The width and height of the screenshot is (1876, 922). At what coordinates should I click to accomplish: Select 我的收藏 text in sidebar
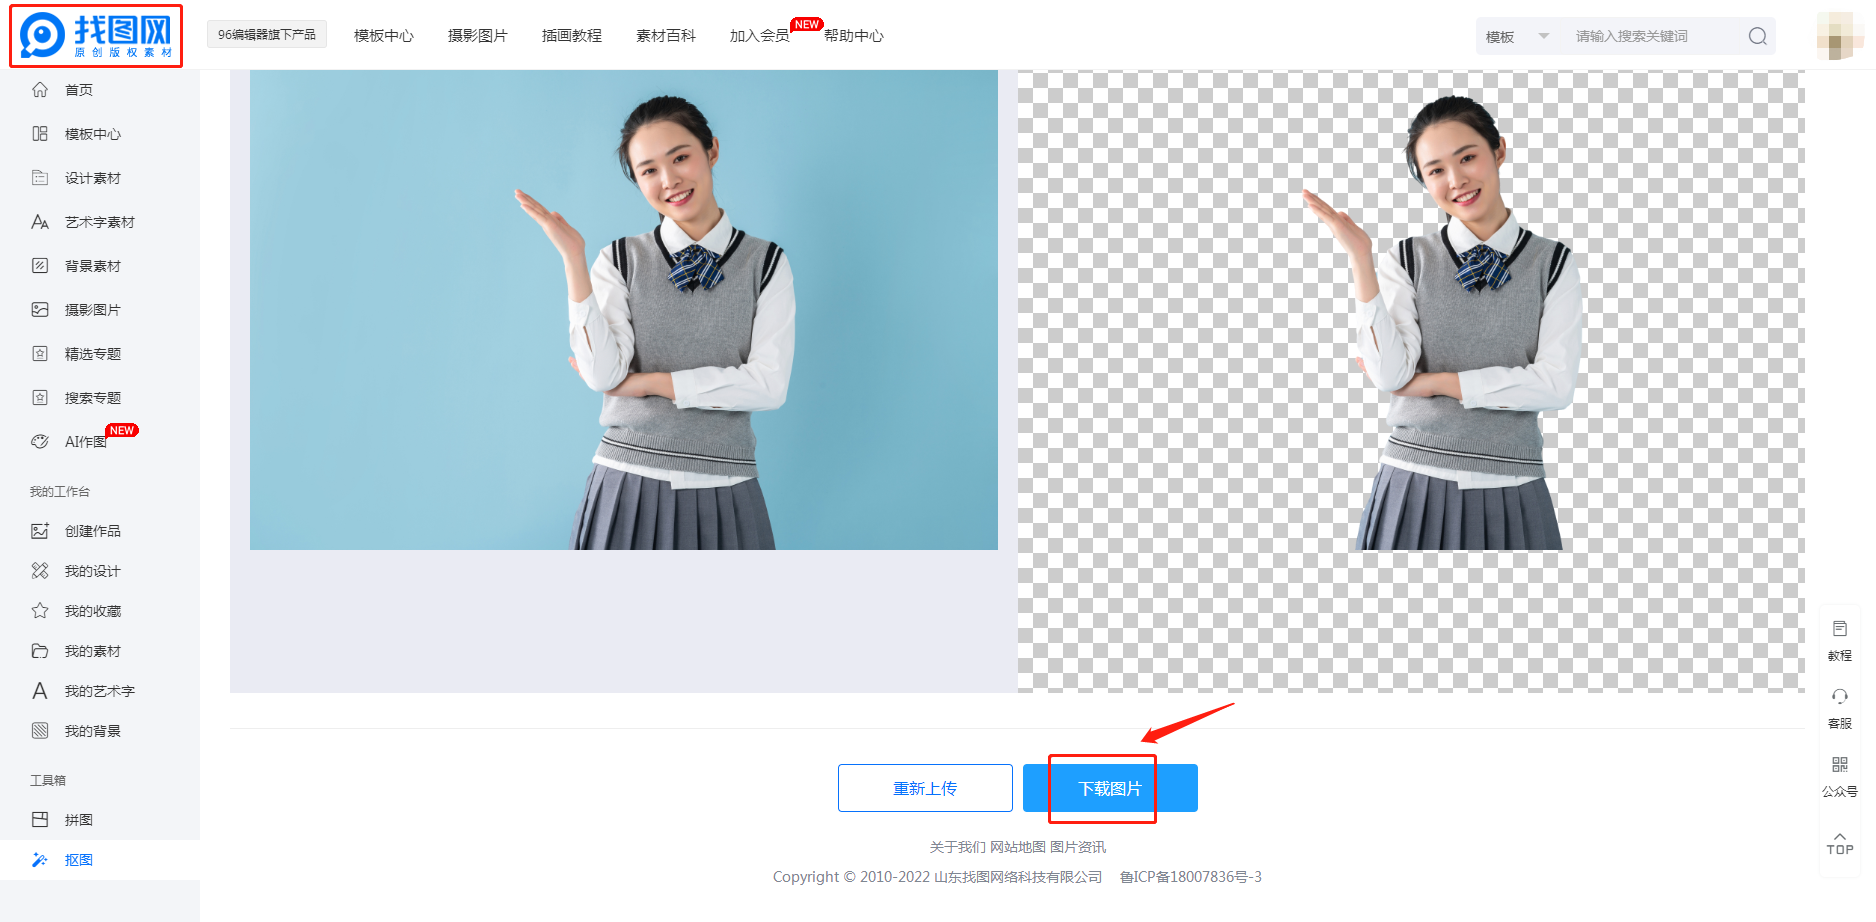coord(93,610)
